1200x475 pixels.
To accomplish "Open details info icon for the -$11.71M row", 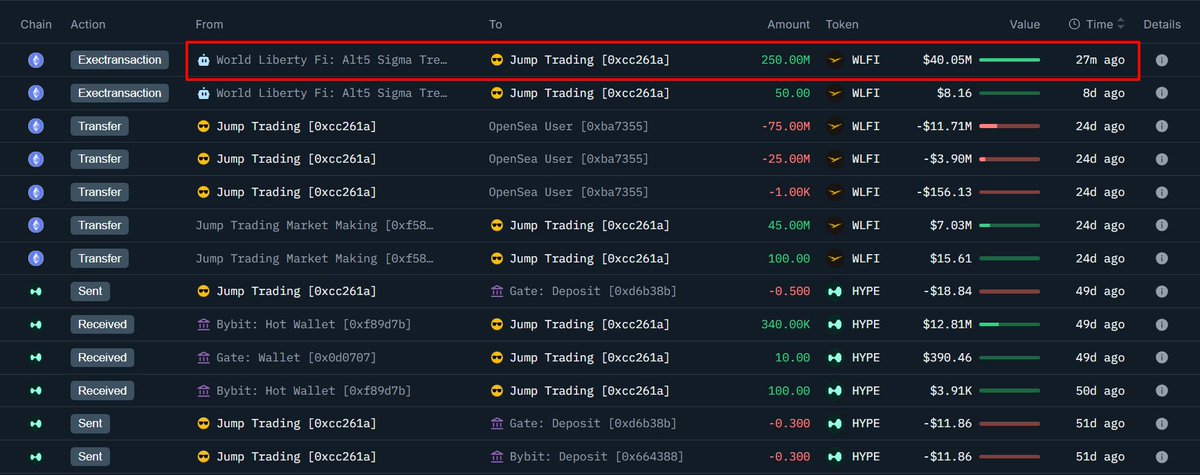I will 1162,126.
